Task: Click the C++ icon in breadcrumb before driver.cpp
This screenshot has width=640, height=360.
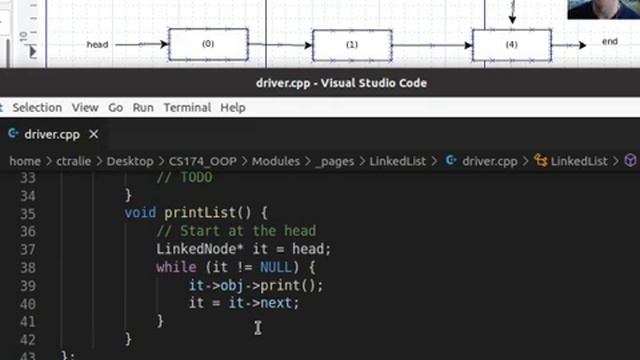Action: point(451,160)
